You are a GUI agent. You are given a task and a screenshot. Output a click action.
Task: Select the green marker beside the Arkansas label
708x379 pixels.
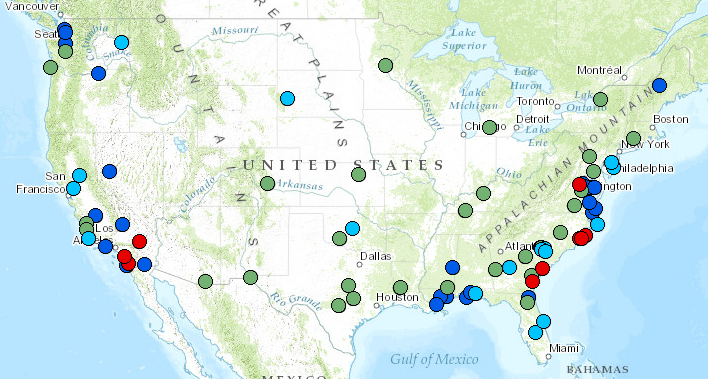[267, 183]
